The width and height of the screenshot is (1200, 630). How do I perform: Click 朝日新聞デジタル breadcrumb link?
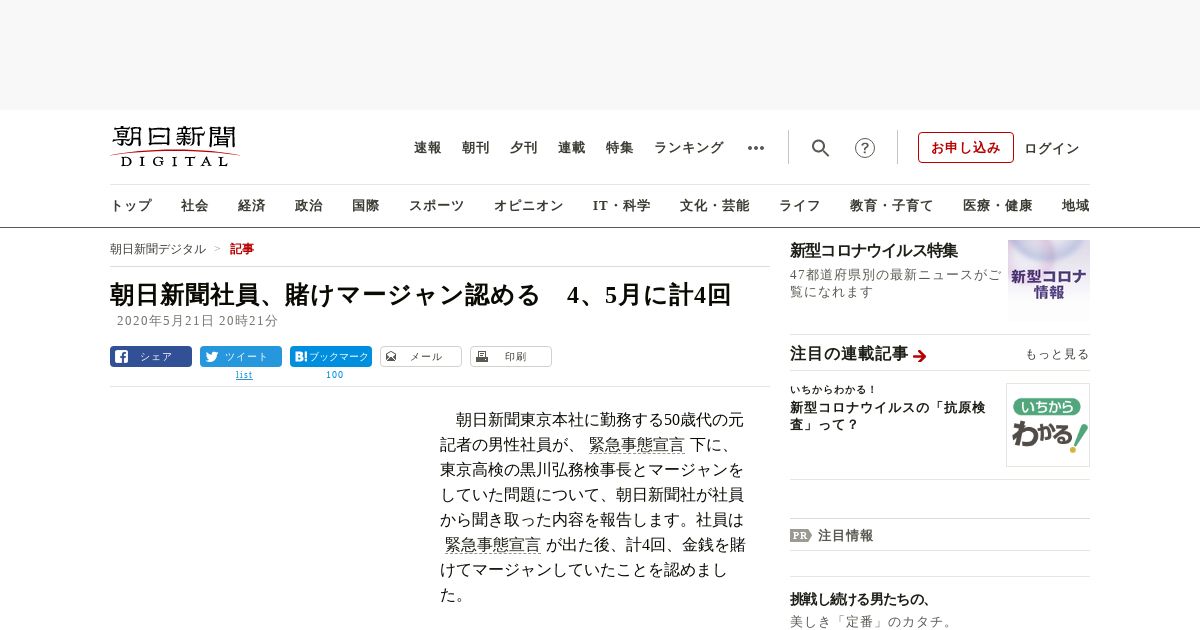point(158,249)
